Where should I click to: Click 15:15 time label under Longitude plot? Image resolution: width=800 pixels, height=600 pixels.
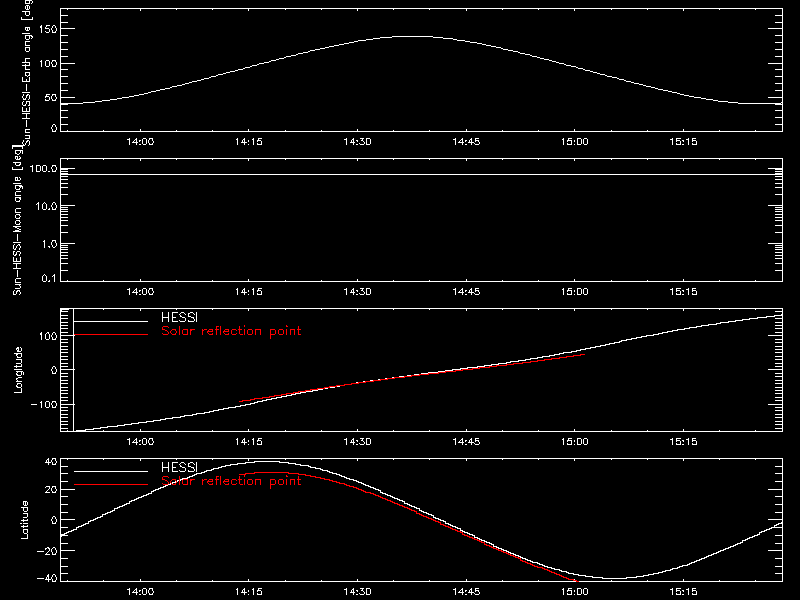[683, 442]
